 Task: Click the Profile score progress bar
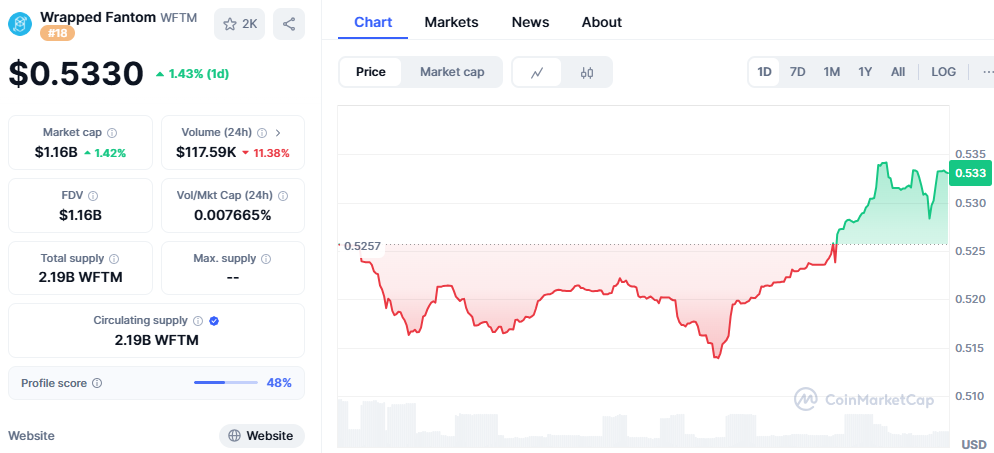click(225, 383)
